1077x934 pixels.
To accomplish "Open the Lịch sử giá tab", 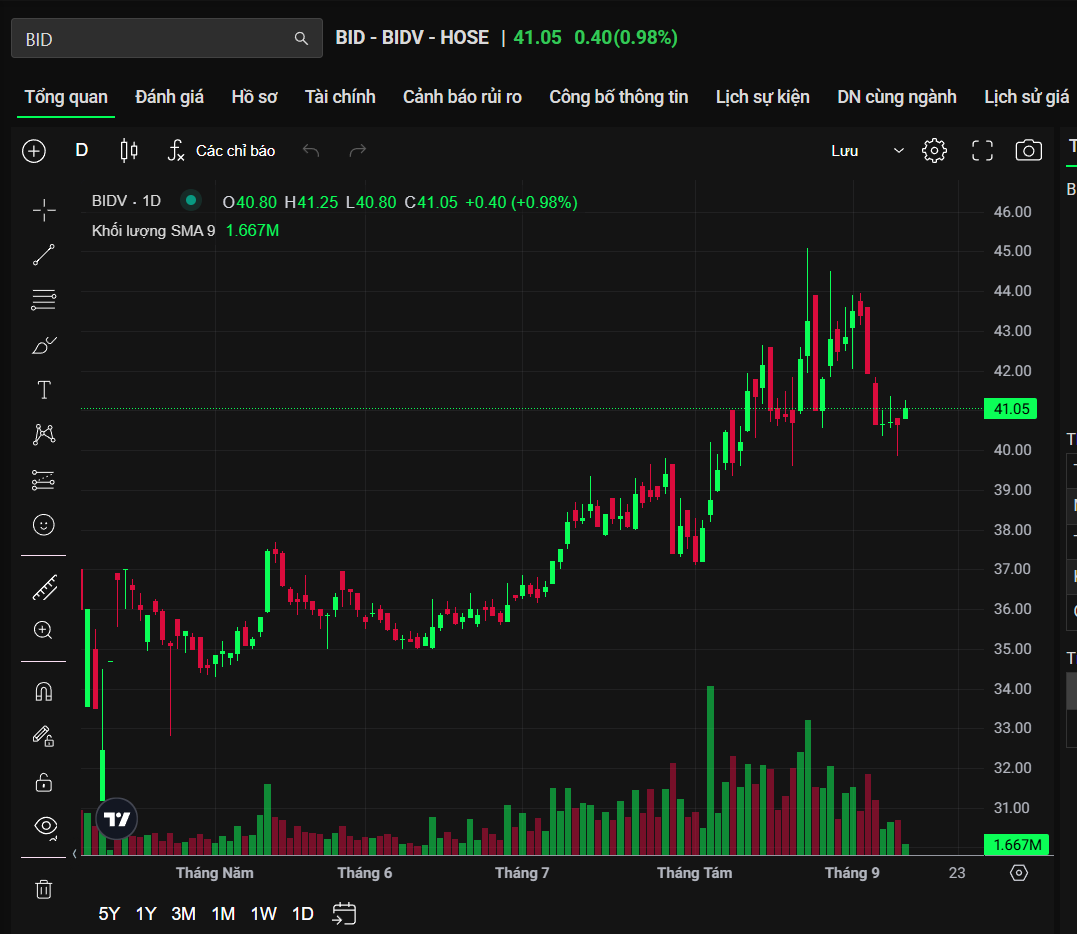I will [x=1026, y=97].
